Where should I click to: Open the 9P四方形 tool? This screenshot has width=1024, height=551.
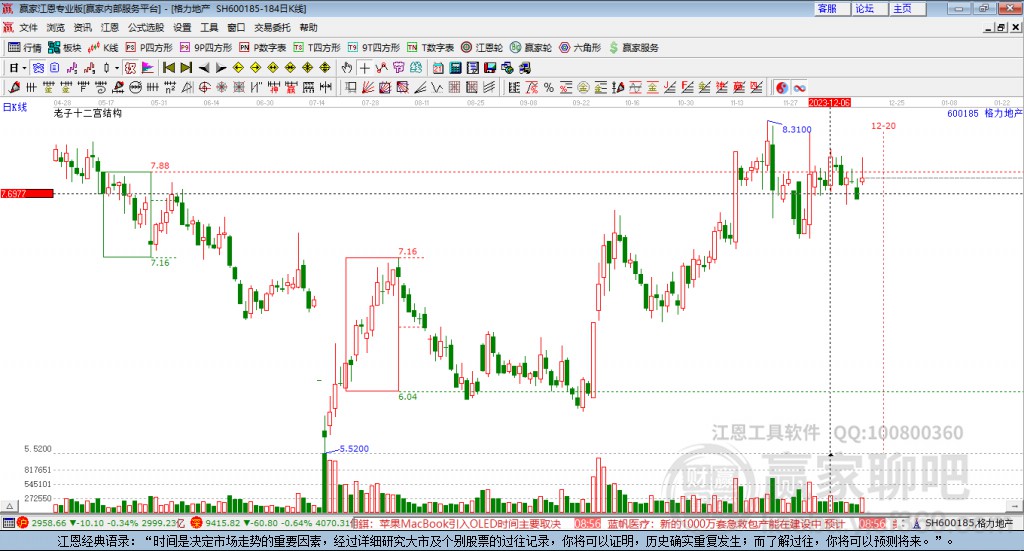[206, 48]
